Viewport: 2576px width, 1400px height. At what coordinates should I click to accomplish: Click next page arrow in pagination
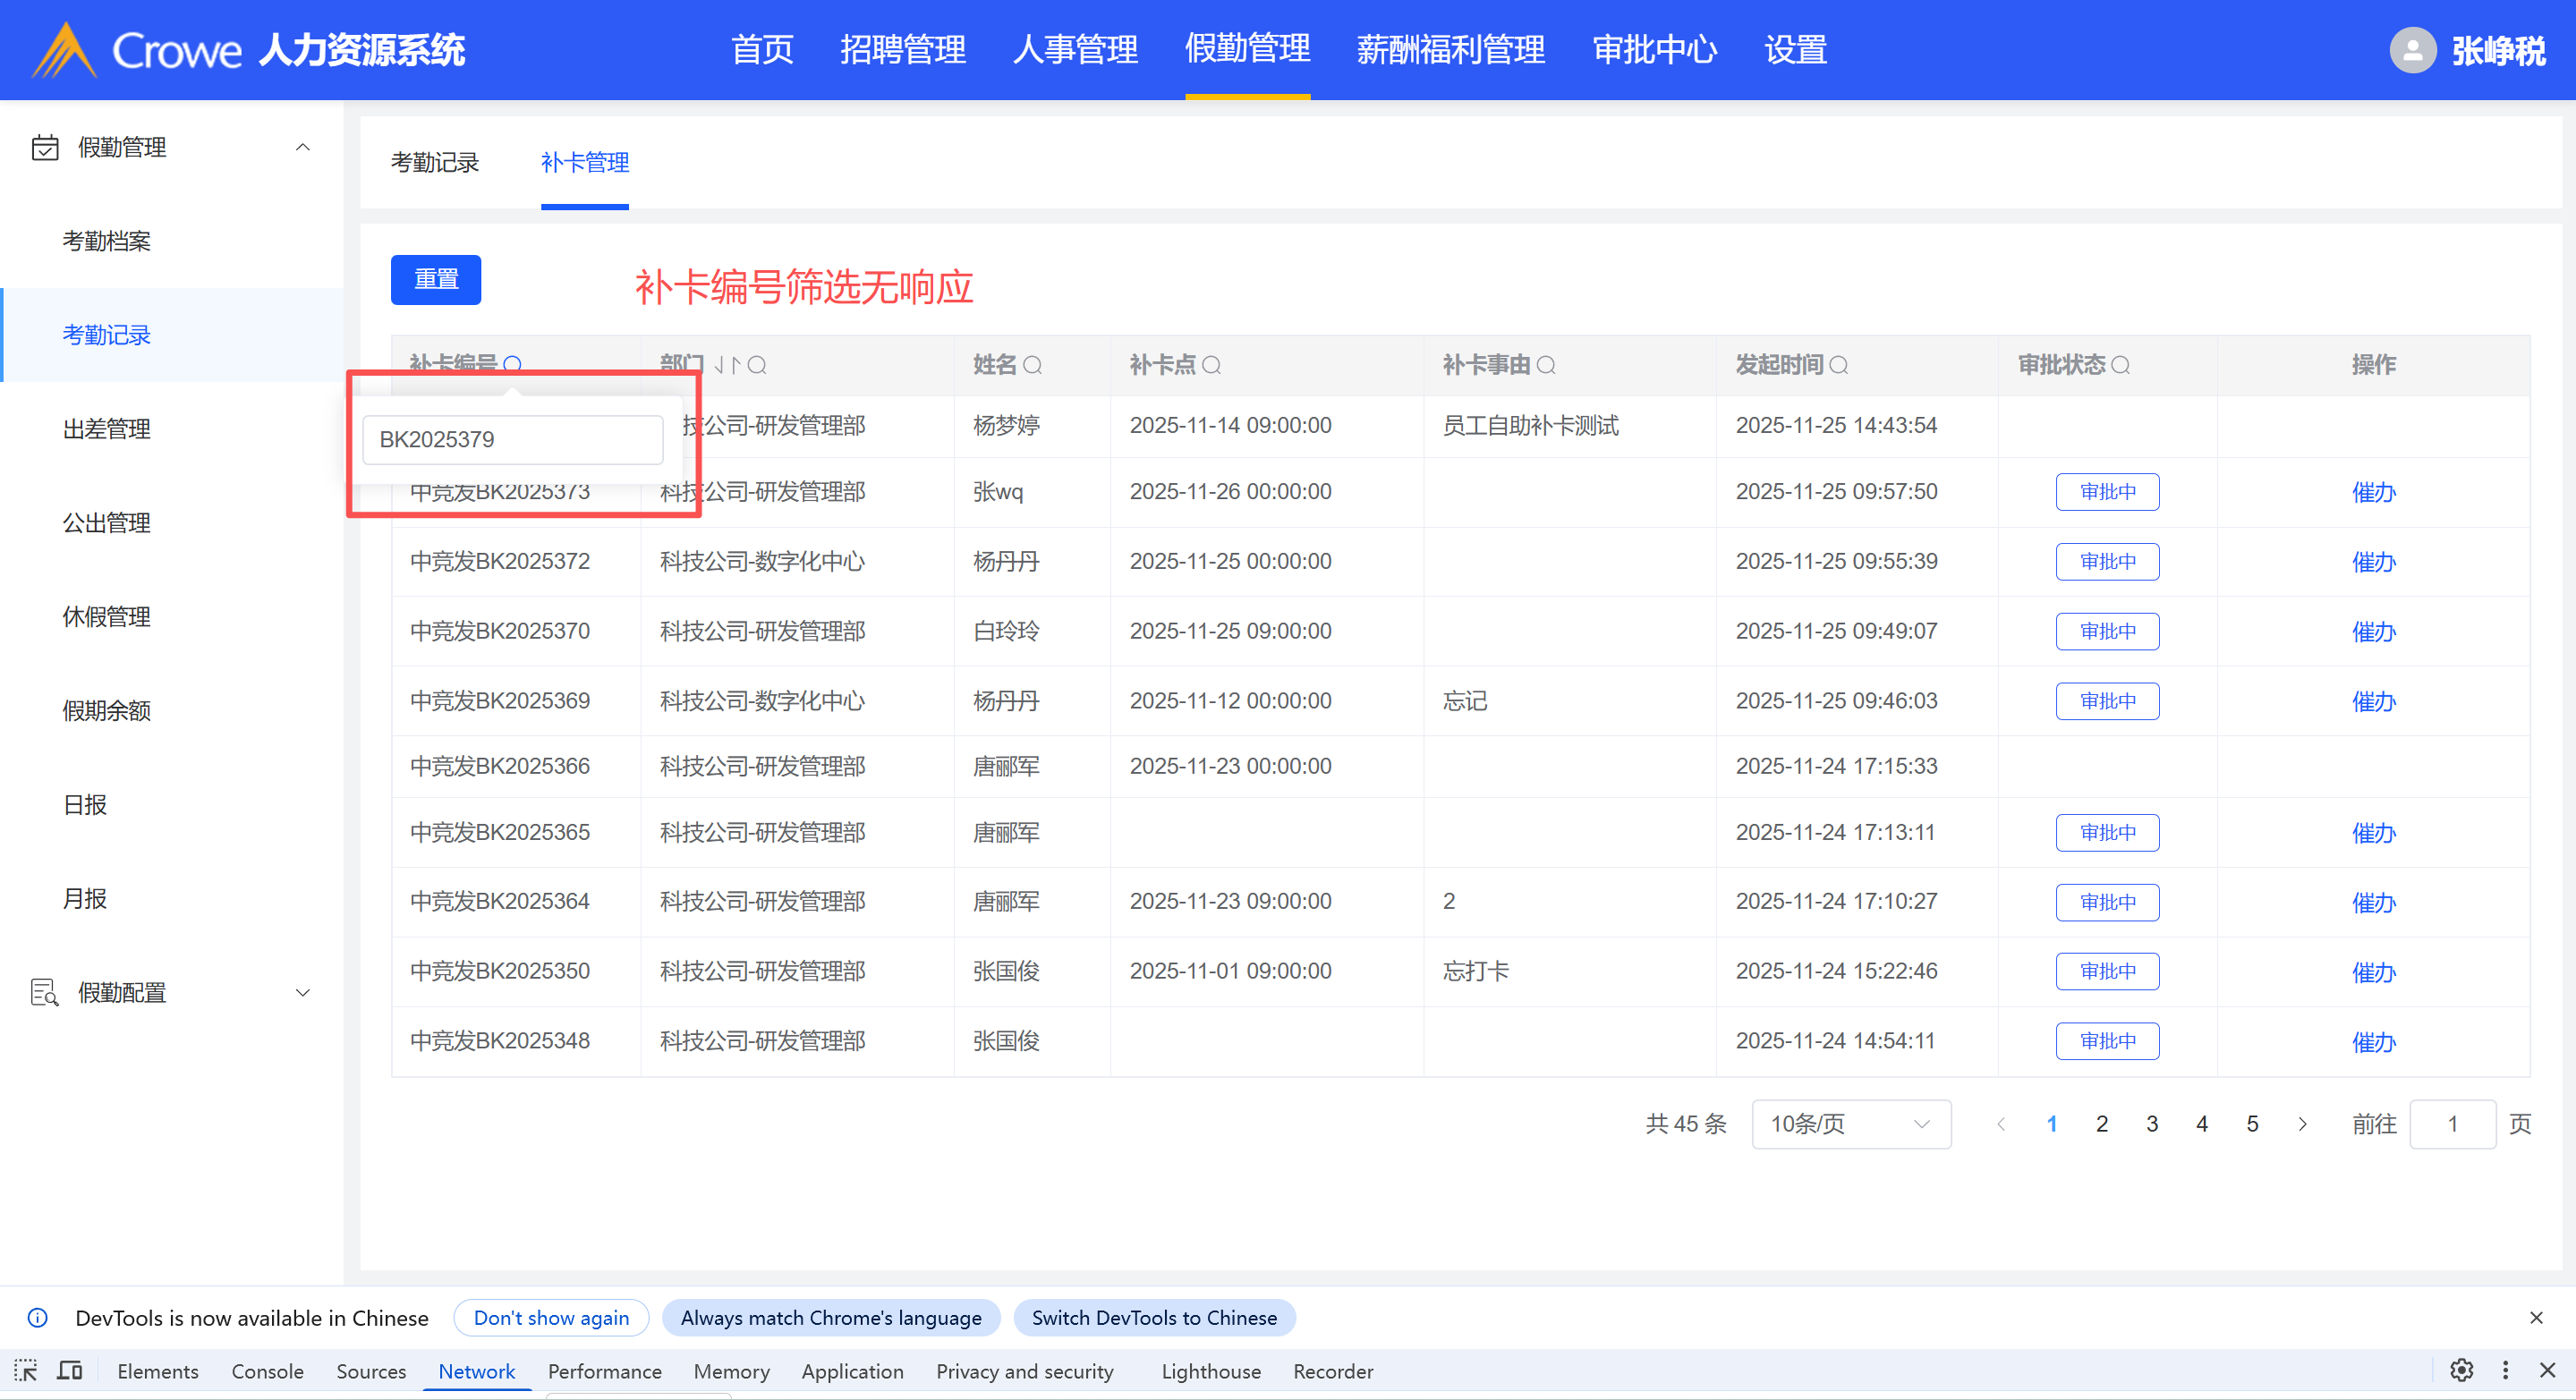click(2302, 1124)
